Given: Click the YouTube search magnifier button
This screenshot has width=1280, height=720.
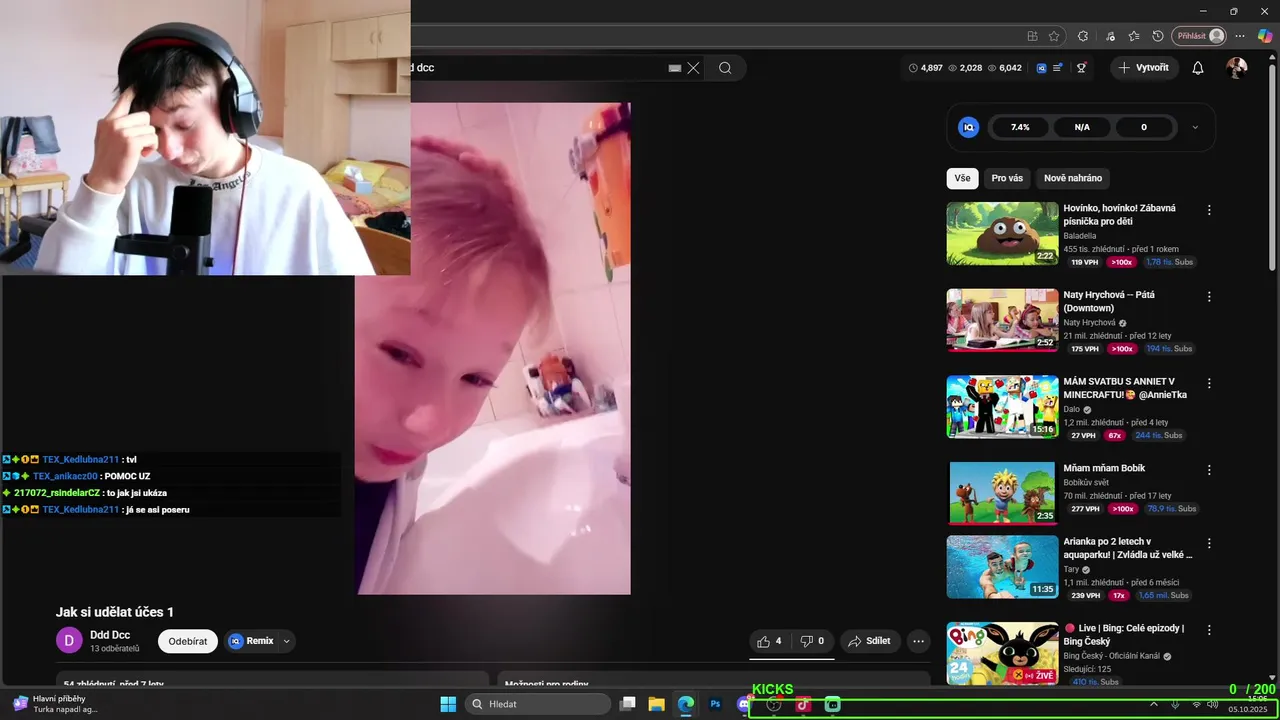Looking at the screenshot, I should (x=725, y=68).
